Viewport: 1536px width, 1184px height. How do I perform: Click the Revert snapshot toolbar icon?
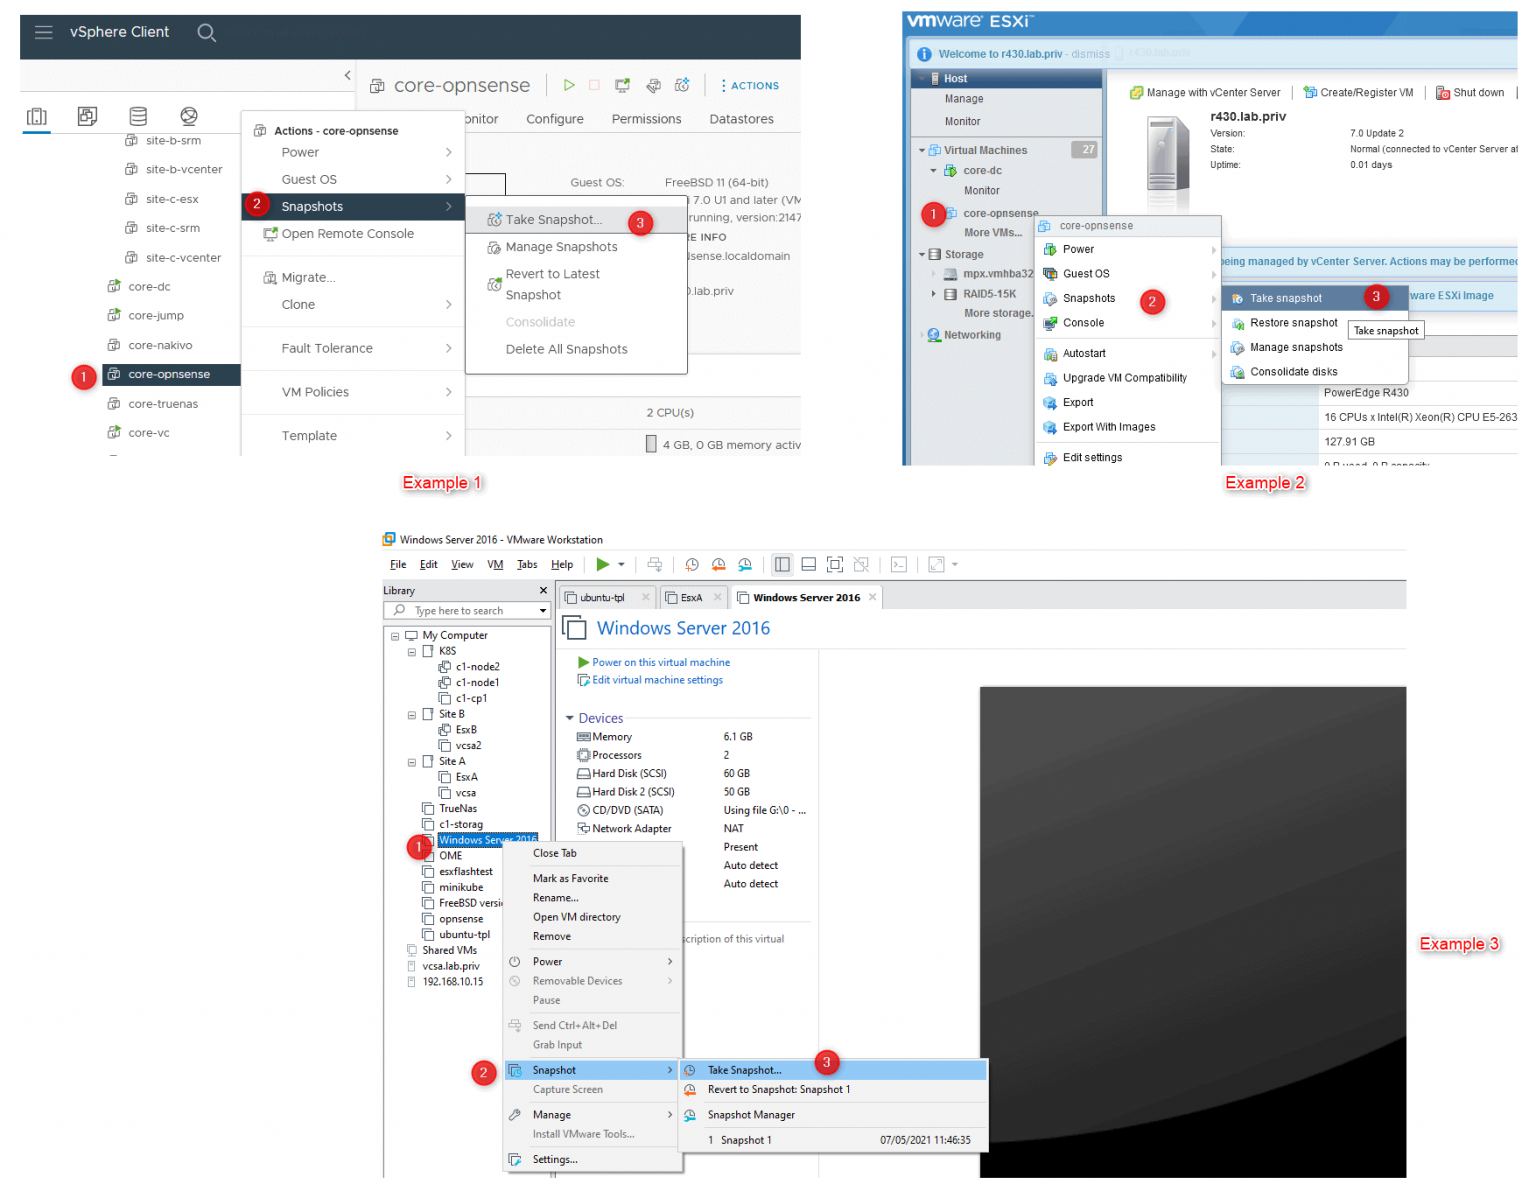[719, 565]
